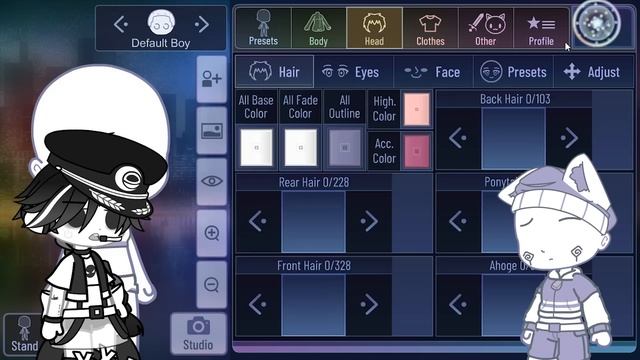Open the Presets category tab

click(263, 28)
